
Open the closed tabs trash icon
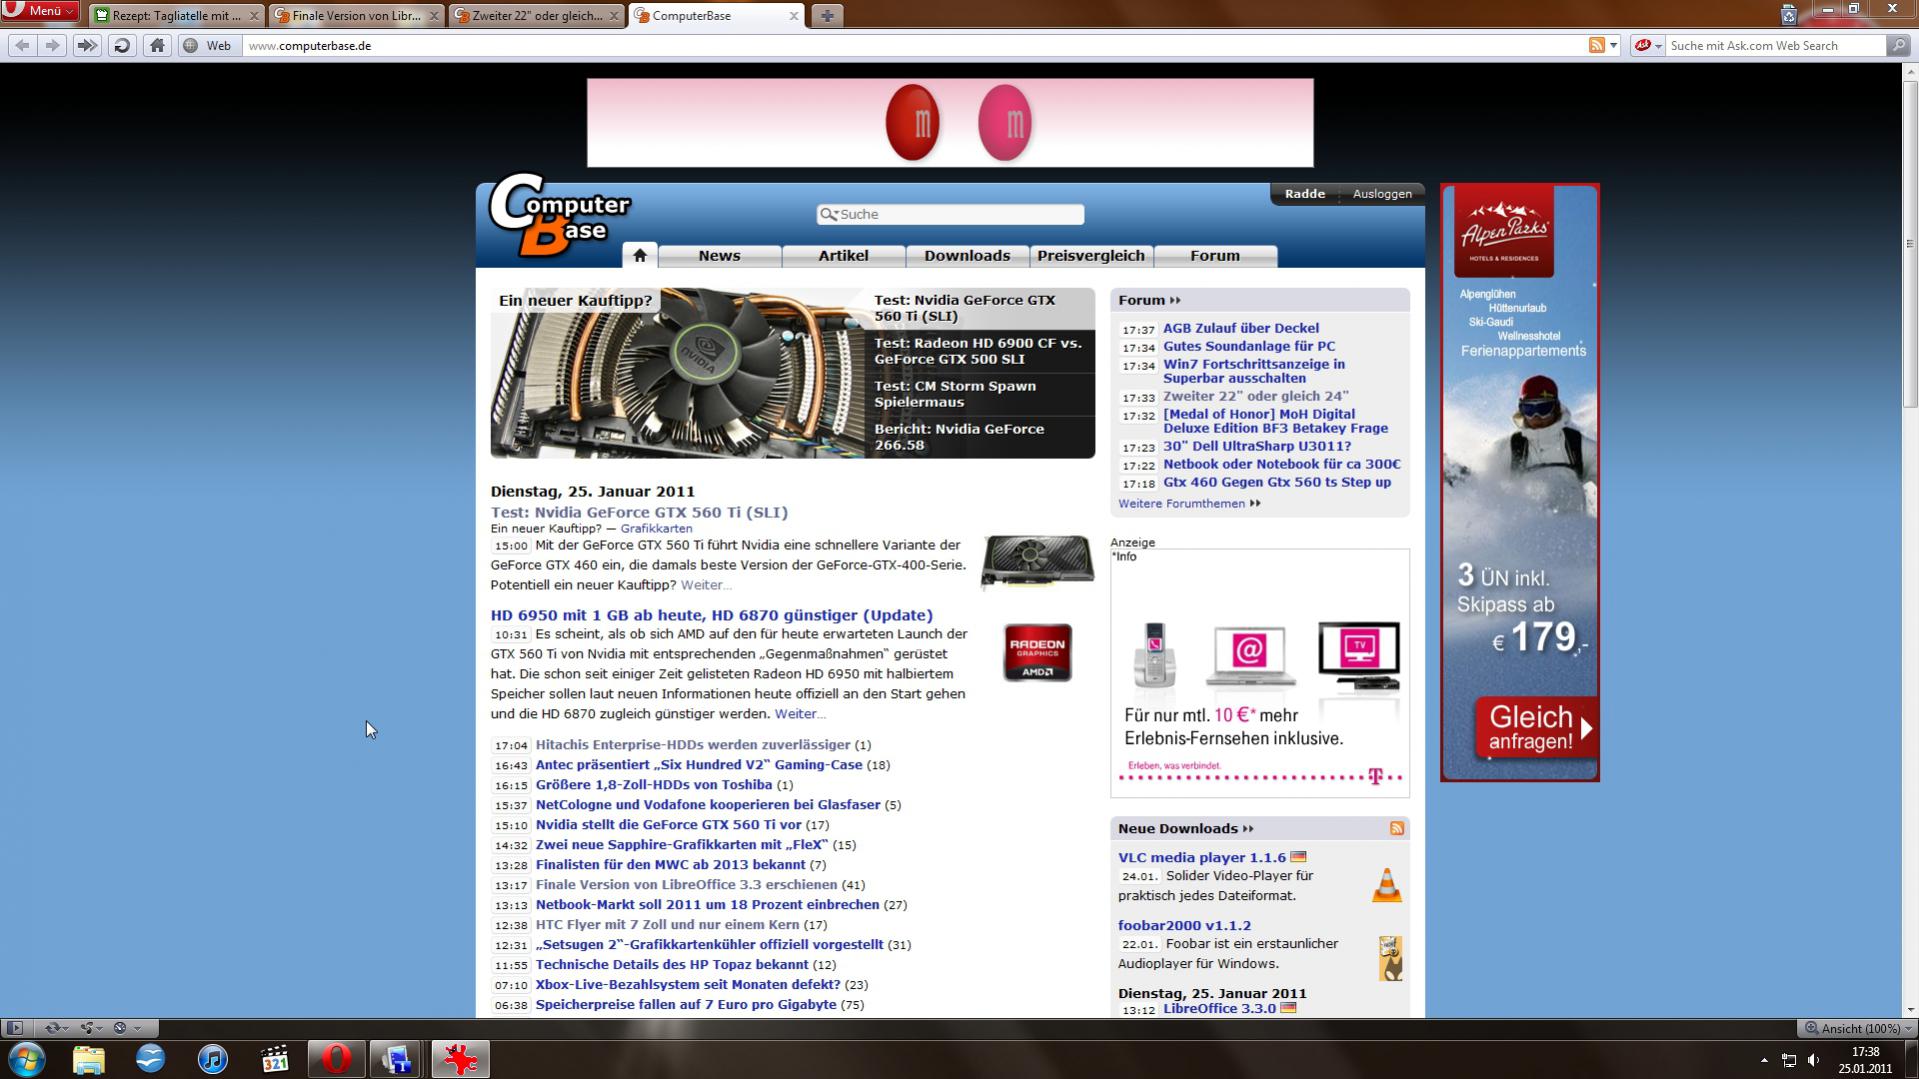pyautogui.click(x=1789, y=14)
